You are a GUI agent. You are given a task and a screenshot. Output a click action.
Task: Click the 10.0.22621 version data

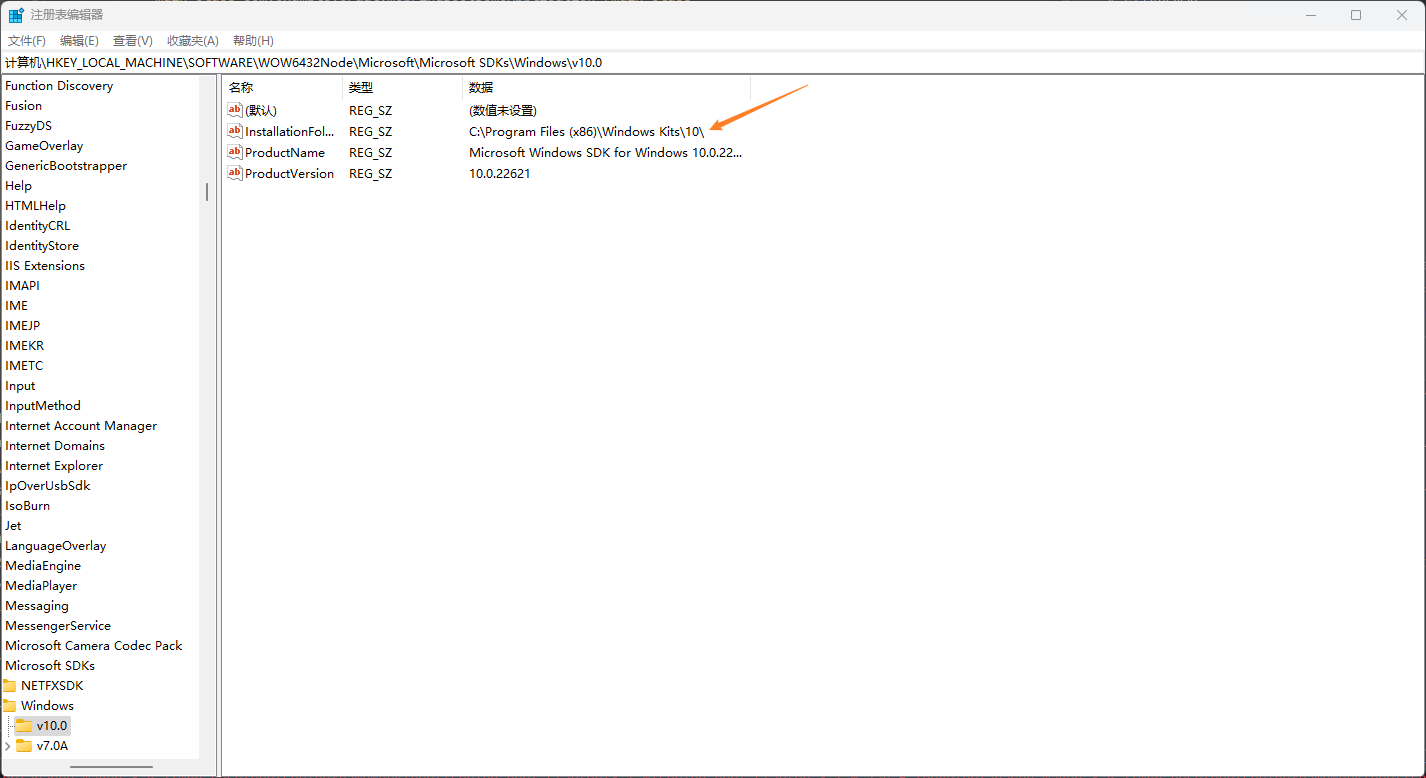[x=500, y=174]
